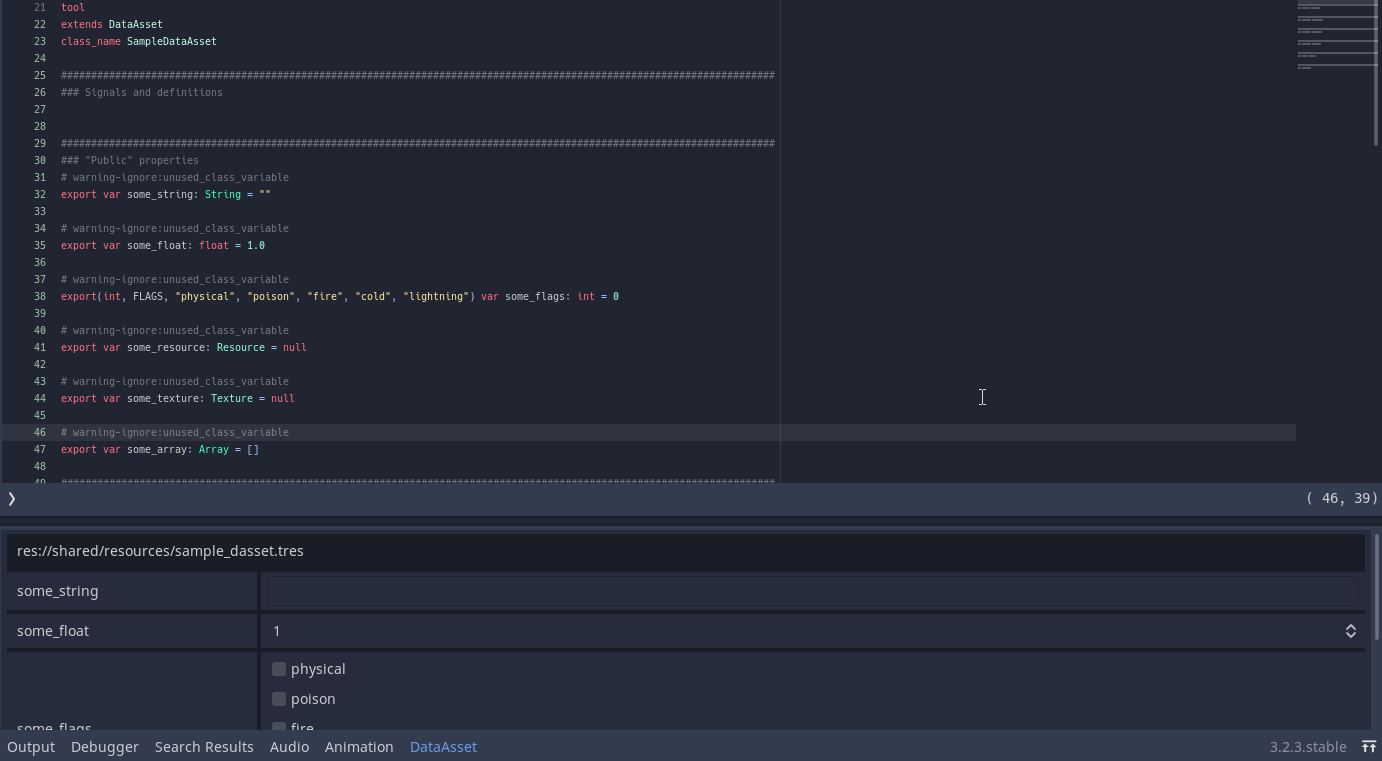Toggle script panel arrow icon

point(12,498)
